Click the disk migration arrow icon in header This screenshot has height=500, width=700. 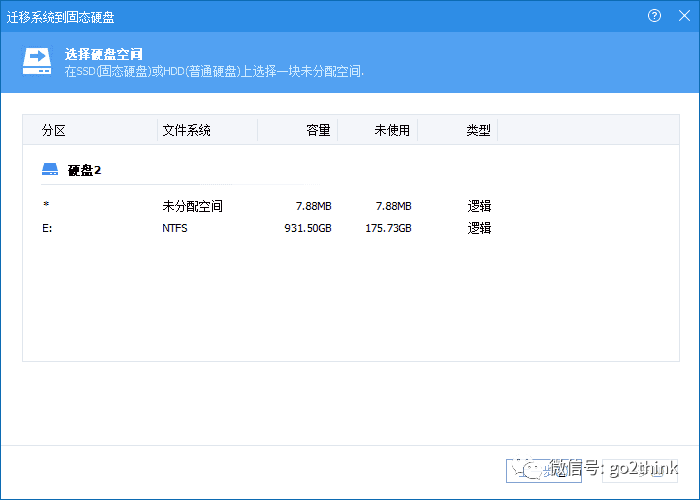click(x=37, y=61)
